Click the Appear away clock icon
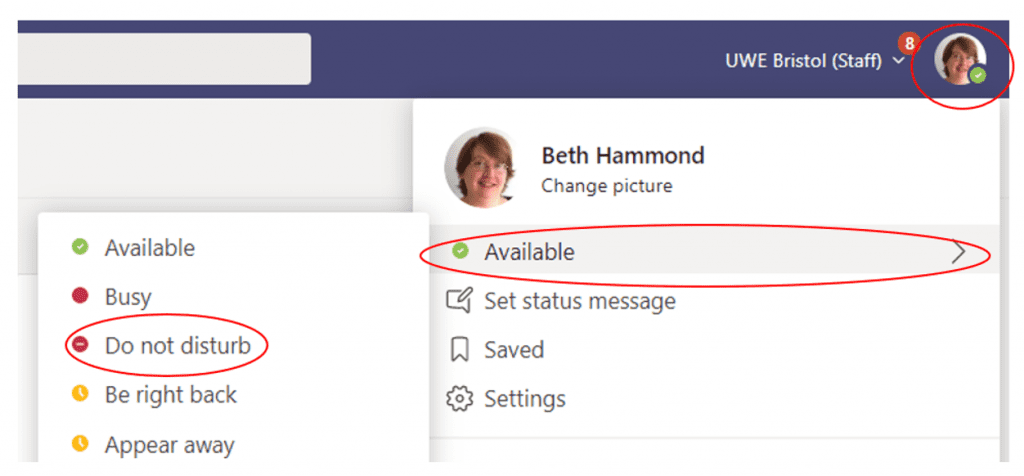 pos(80,444)
